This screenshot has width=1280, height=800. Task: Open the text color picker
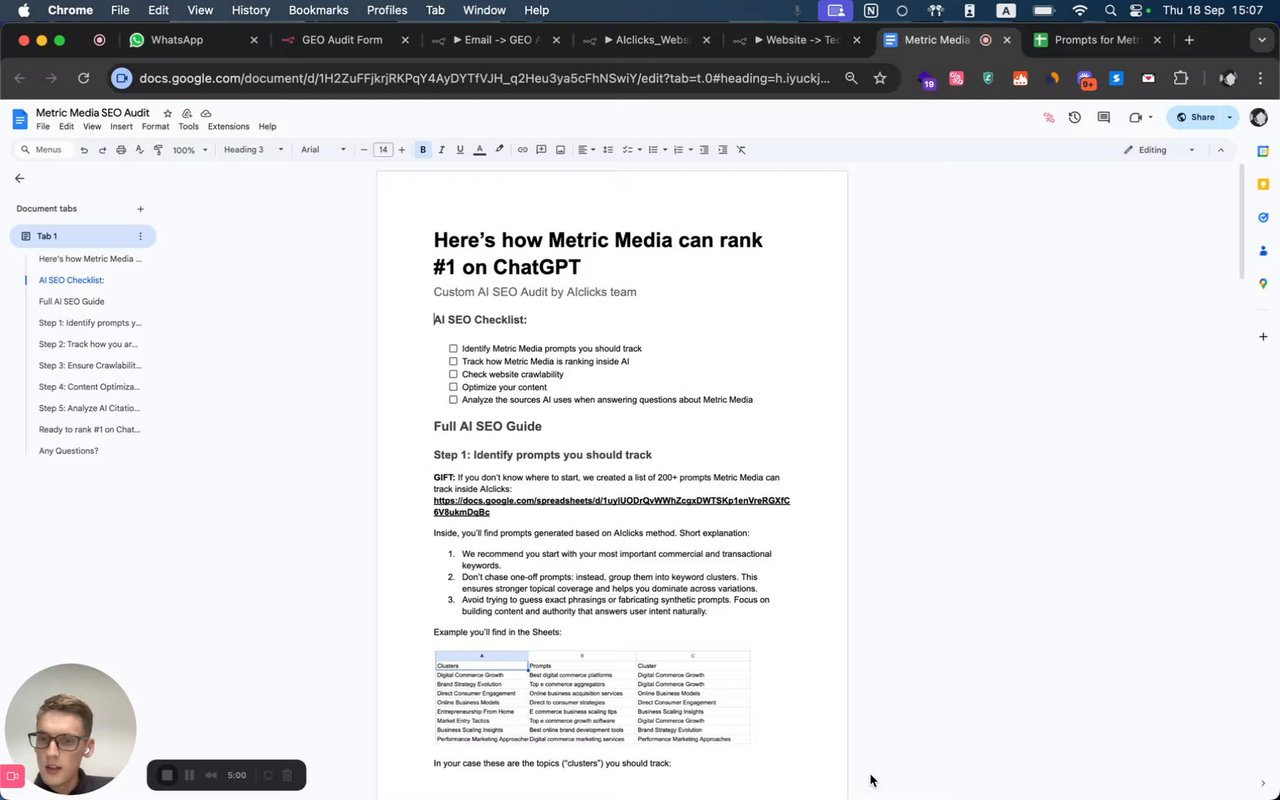(480, 150)
